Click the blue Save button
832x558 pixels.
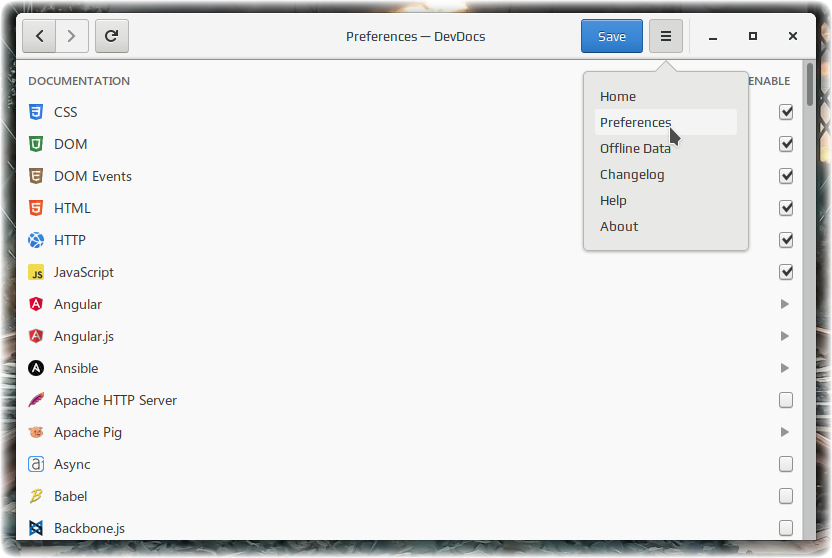point(612,36)
